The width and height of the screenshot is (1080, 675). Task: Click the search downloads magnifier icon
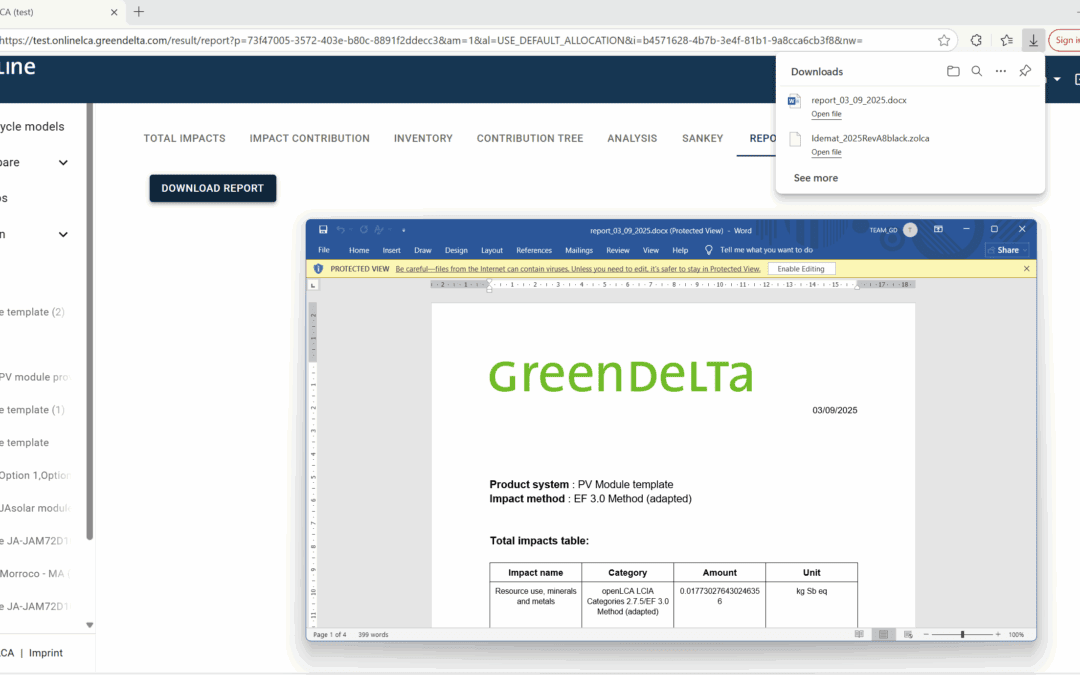(977, 71)
